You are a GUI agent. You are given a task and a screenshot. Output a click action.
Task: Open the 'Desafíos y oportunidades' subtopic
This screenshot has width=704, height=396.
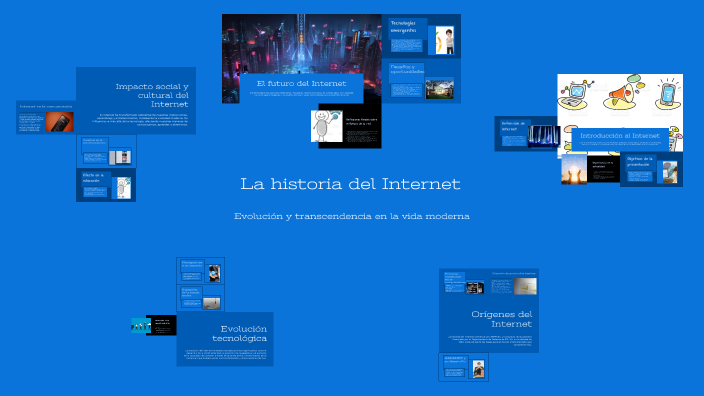(x=421, y=81)
